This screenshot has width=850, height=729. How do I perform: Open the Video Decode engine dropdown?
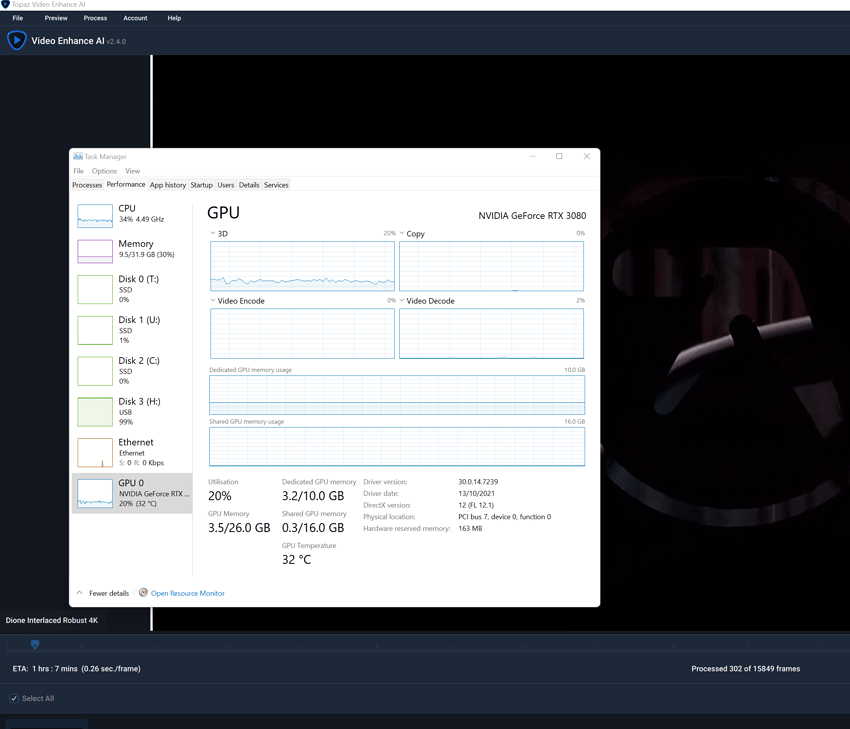pos(402,300)
